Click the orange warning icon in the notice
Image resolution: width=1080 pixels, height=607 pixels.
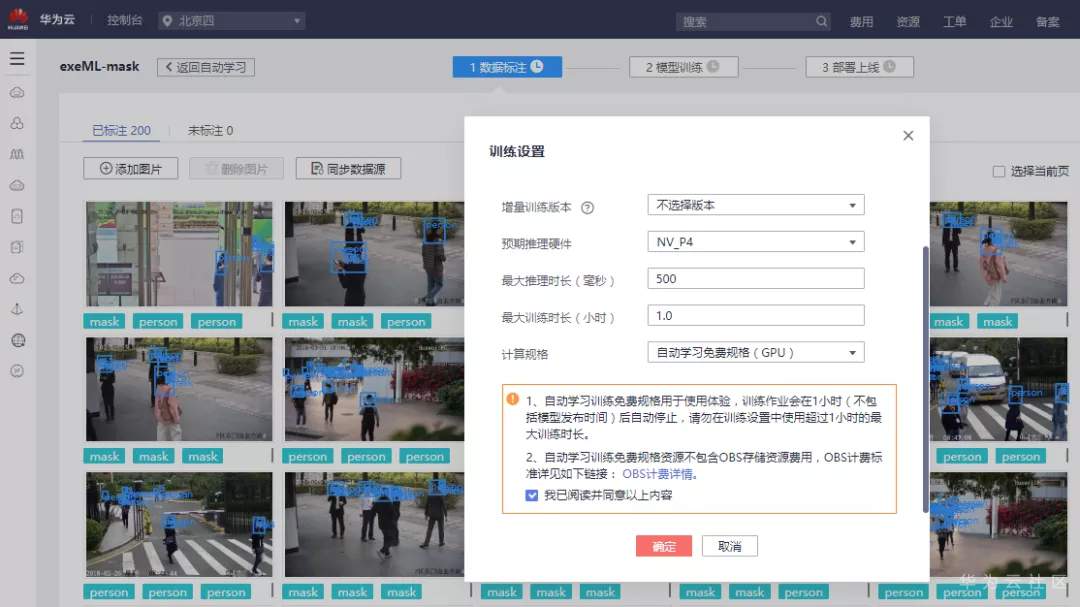(512, 399)
